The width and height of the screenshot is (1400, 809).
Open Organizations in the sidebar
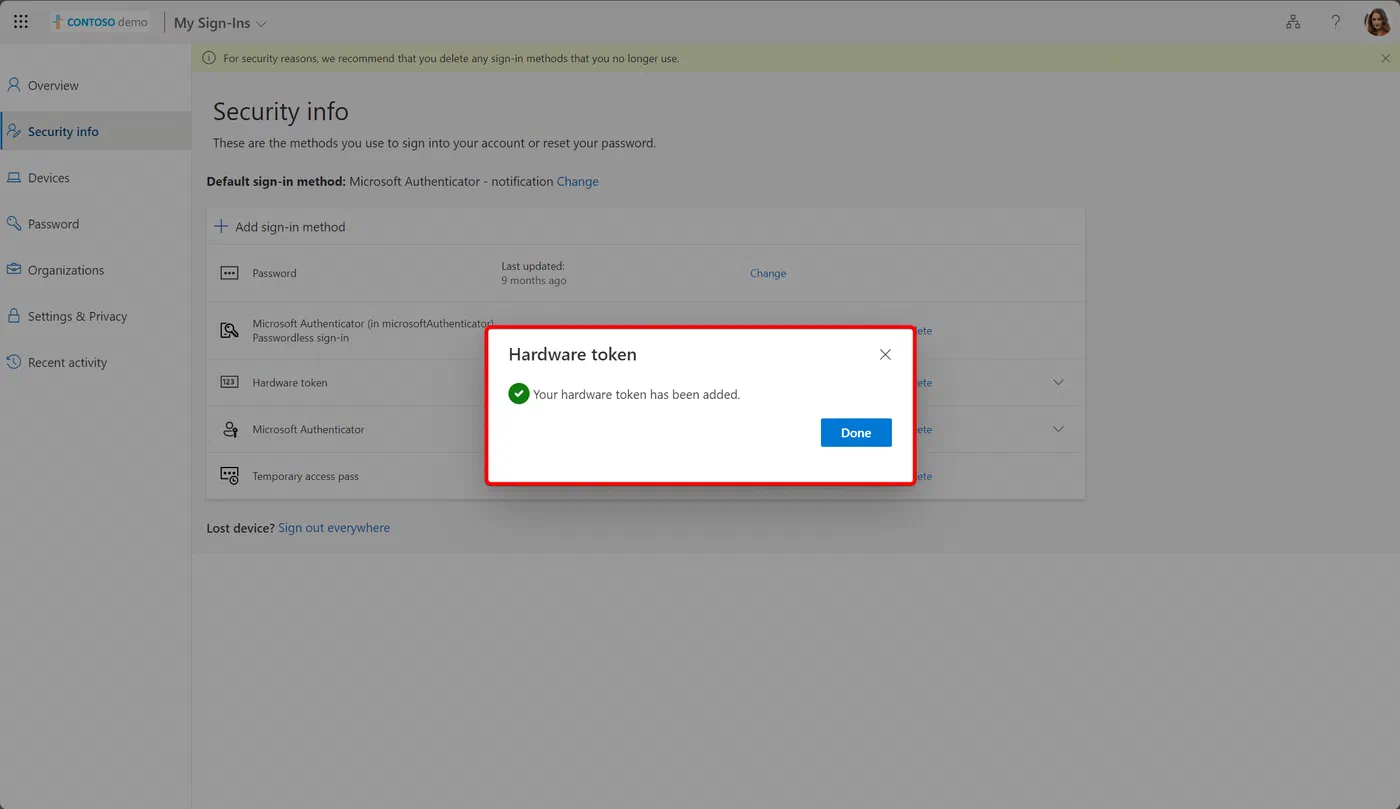coord(96,270)
